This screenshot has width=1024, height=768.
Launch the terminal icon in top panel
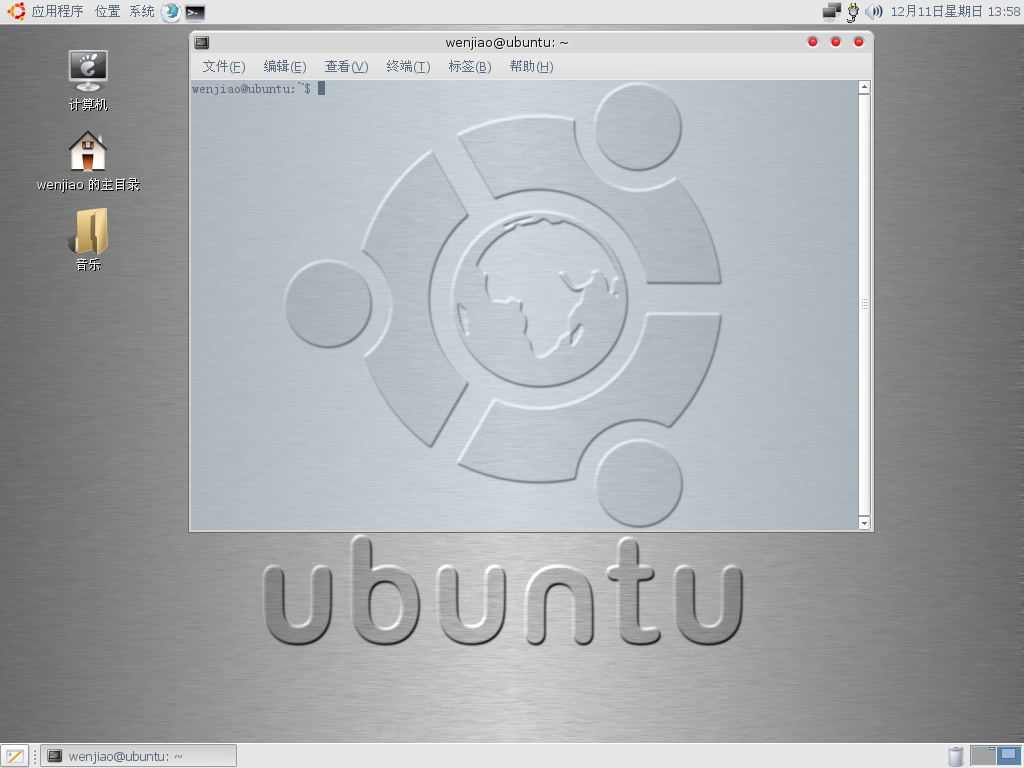[195, 12]
